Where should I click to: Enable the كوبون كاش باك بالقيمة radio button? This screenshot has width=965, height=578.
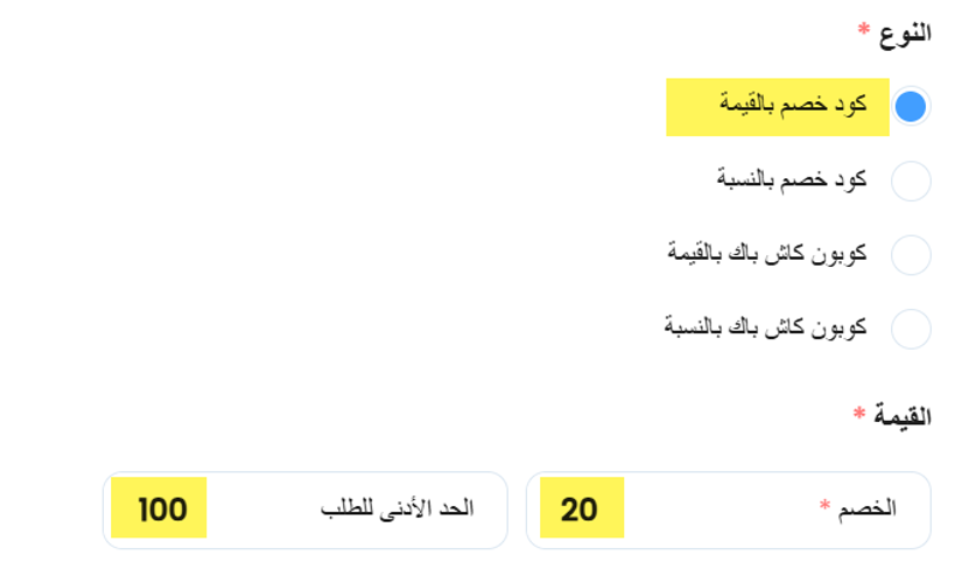(x=910, y=255)
